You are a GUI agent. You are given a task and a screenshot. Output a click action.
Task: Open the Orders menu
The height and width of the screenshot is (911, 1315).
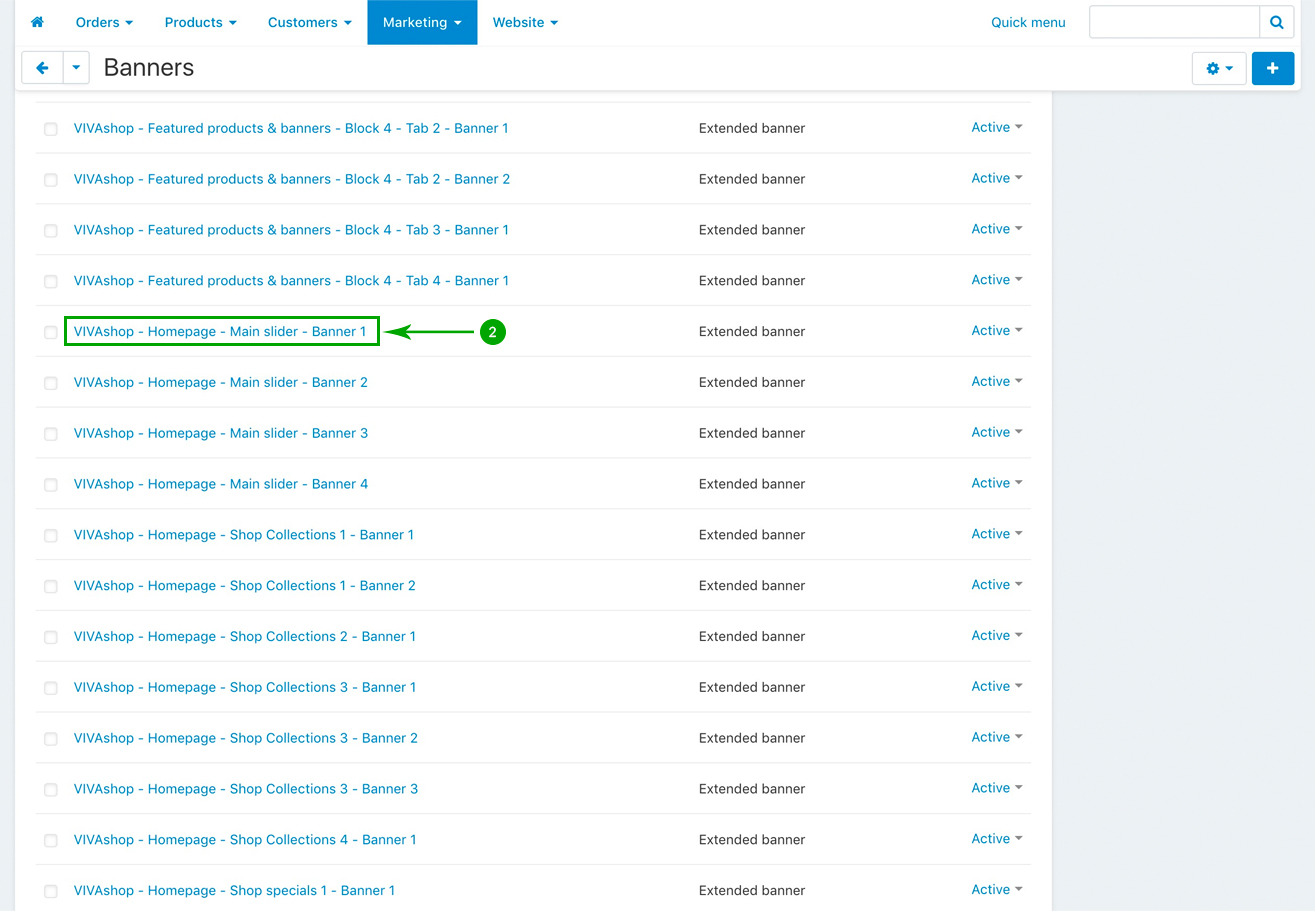pos(104,22)
